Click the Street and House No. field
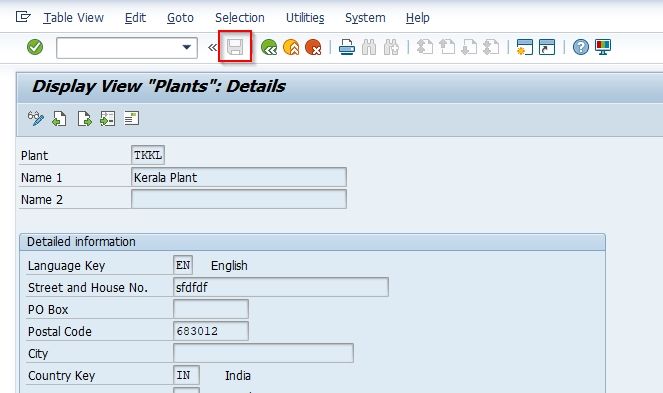The width and height of the screenshot is (663, 393). pos(280,287)
